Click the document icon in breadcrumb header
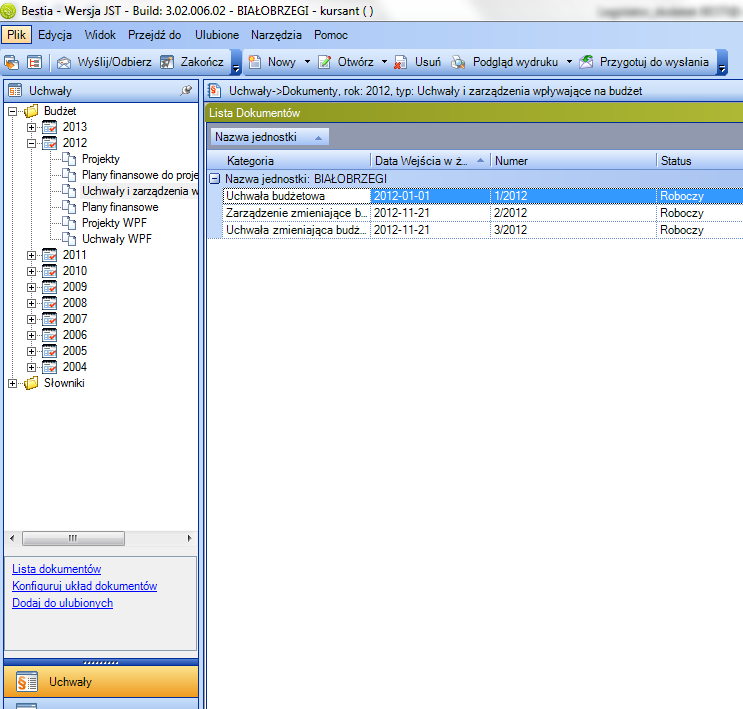The width and height of the screenshot is (743, 709). coord(215,91)
